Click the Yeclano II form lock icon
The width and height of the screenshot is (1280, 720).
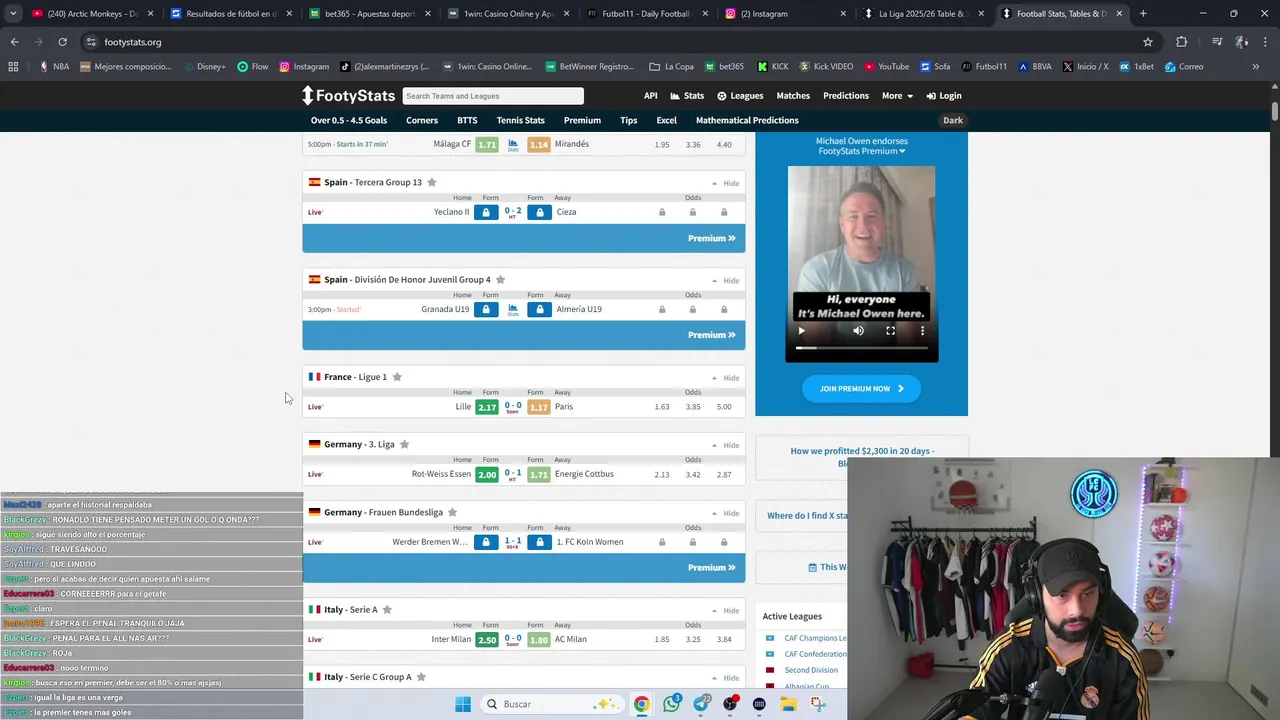coord(486,212)
